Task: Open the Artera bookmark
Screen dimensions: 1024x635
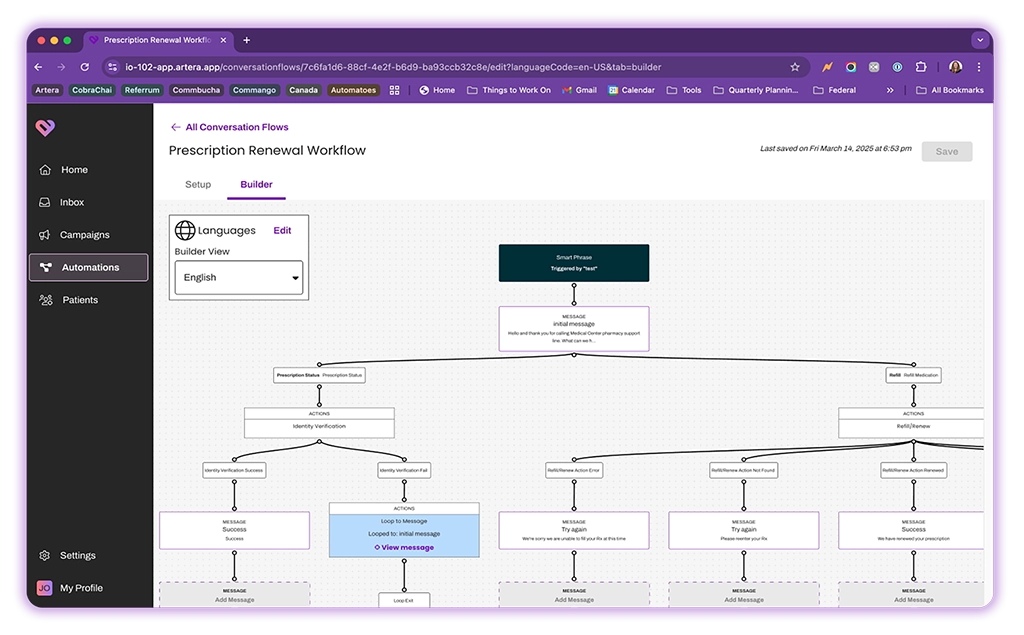Action: [47, 91]
